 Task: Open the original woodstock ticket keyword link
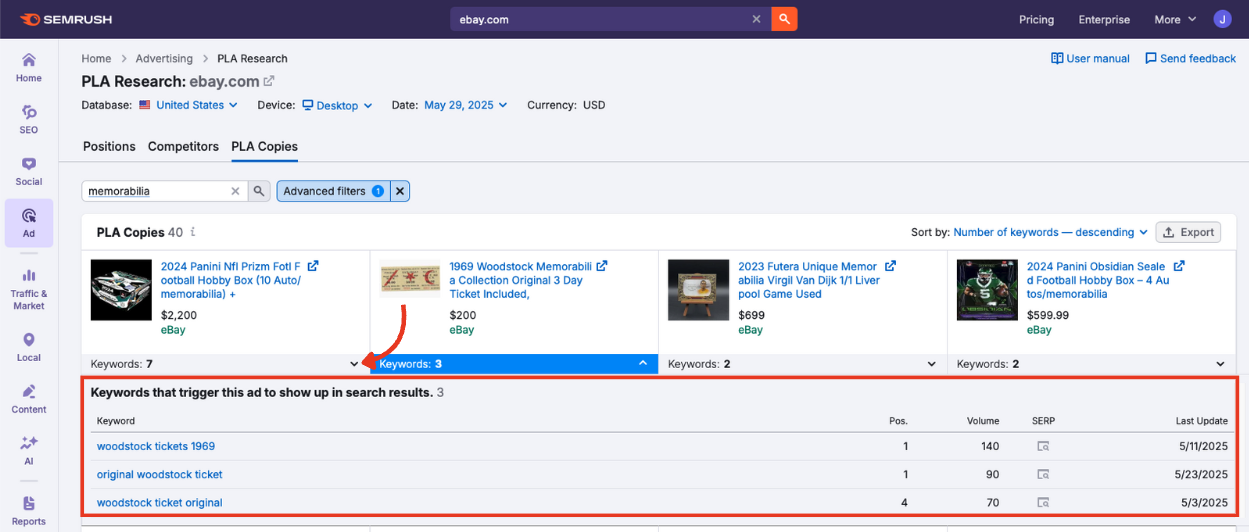159,474
